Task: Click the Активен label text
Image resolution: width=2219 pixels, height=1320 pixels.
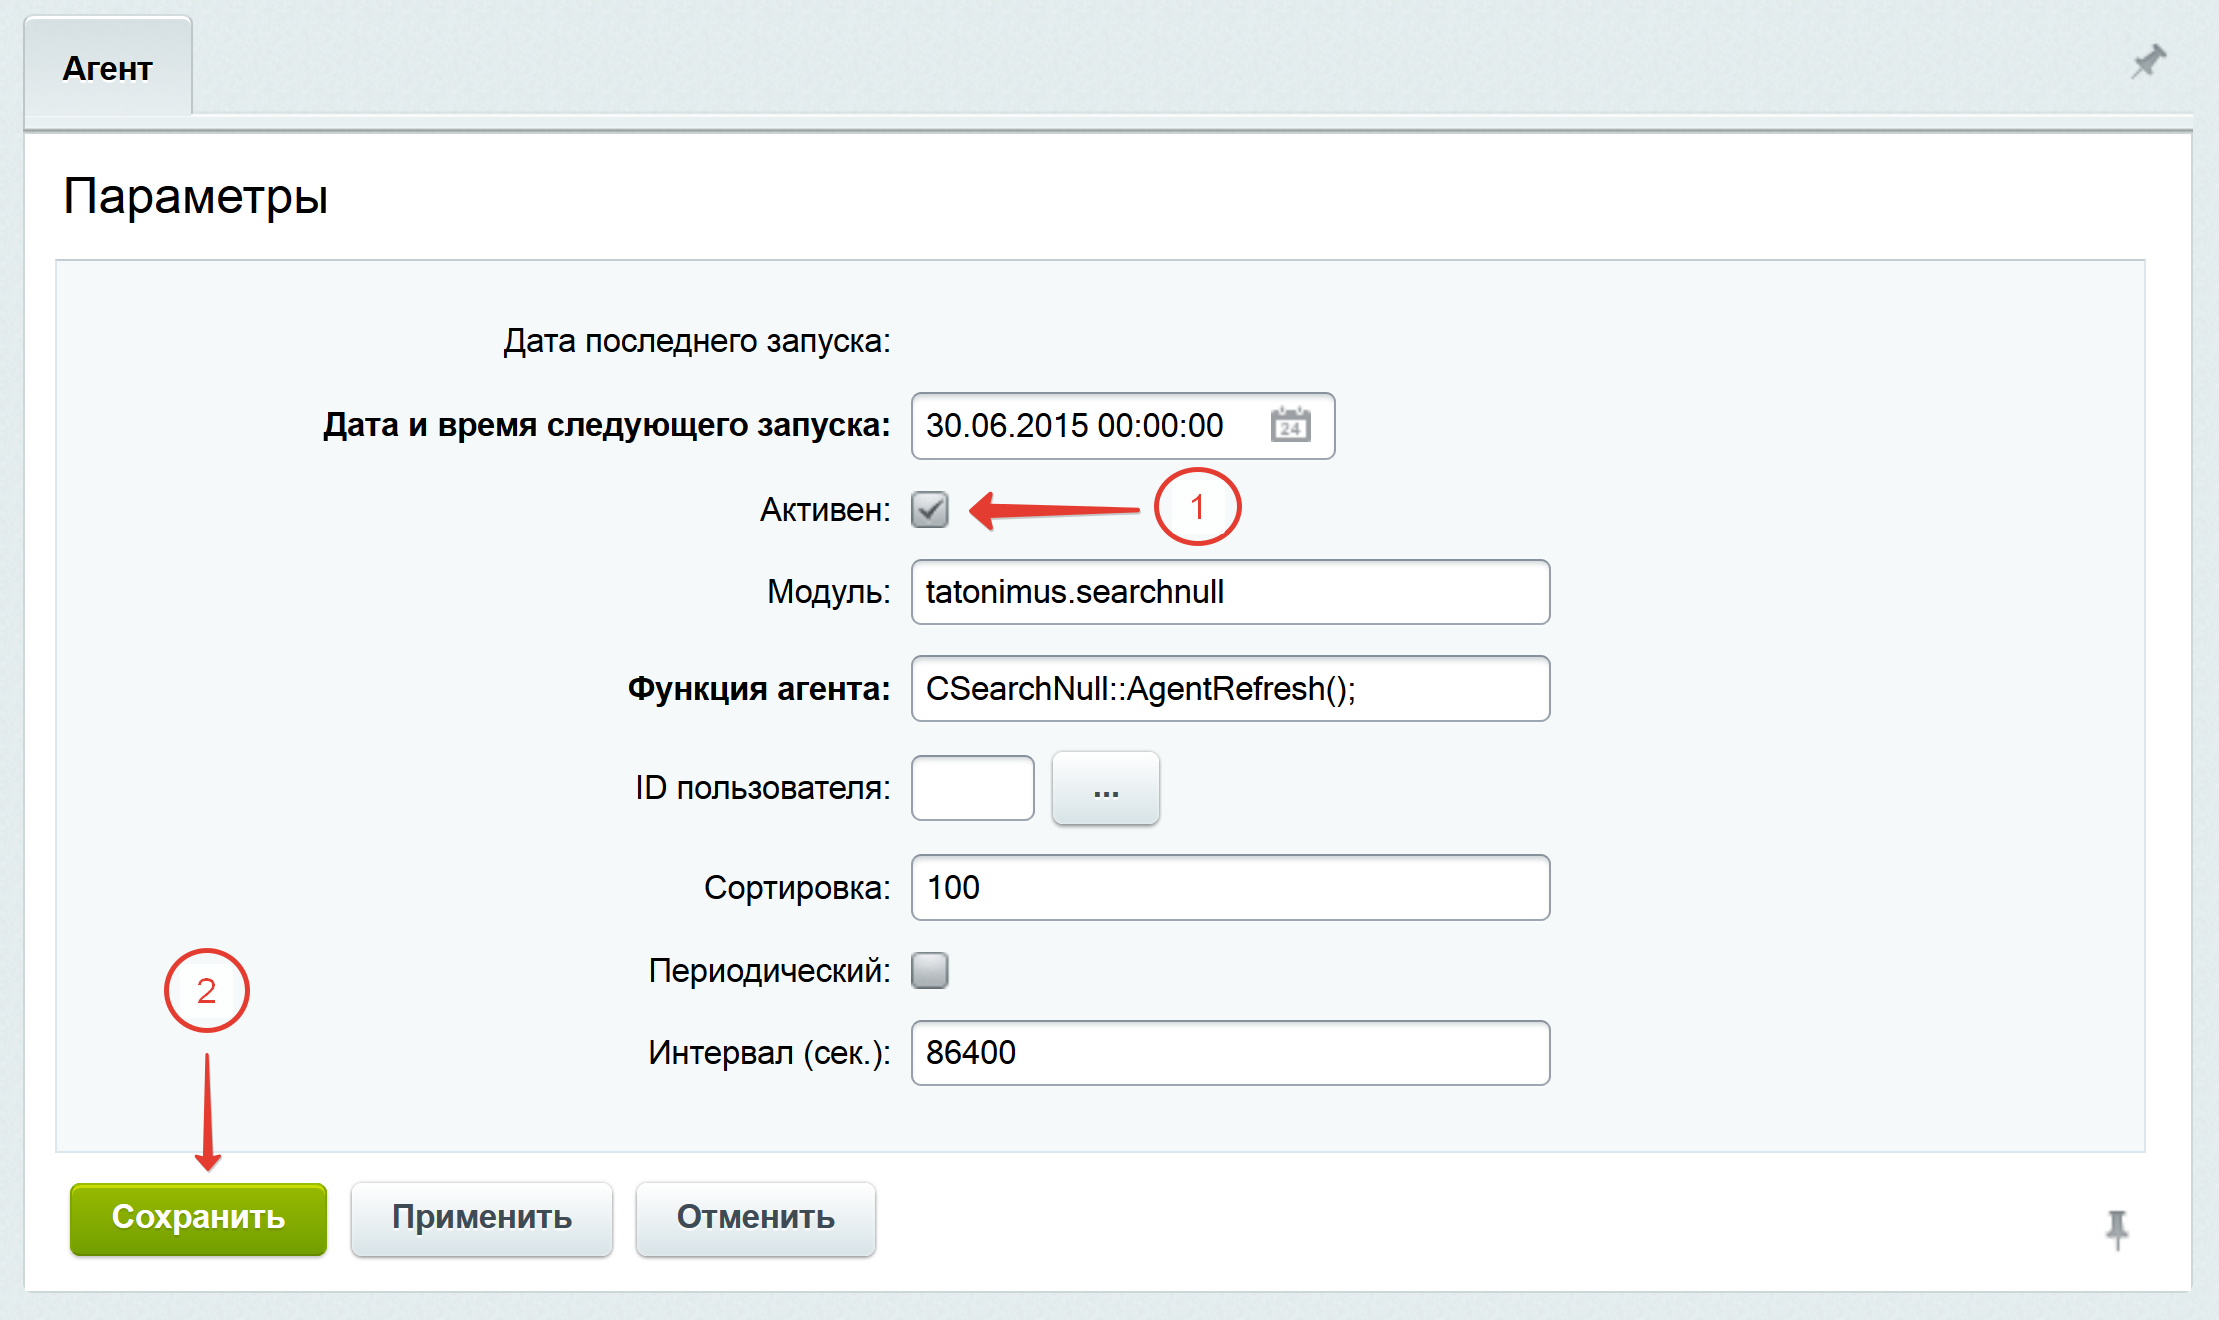Action: (824, 510)
